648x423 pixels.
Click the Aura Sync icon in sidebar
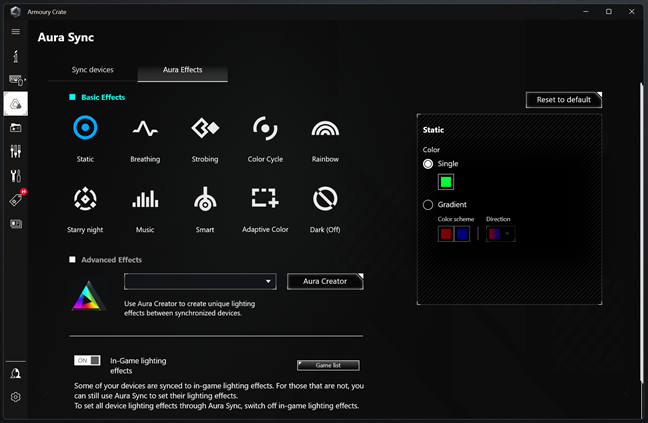16,104
